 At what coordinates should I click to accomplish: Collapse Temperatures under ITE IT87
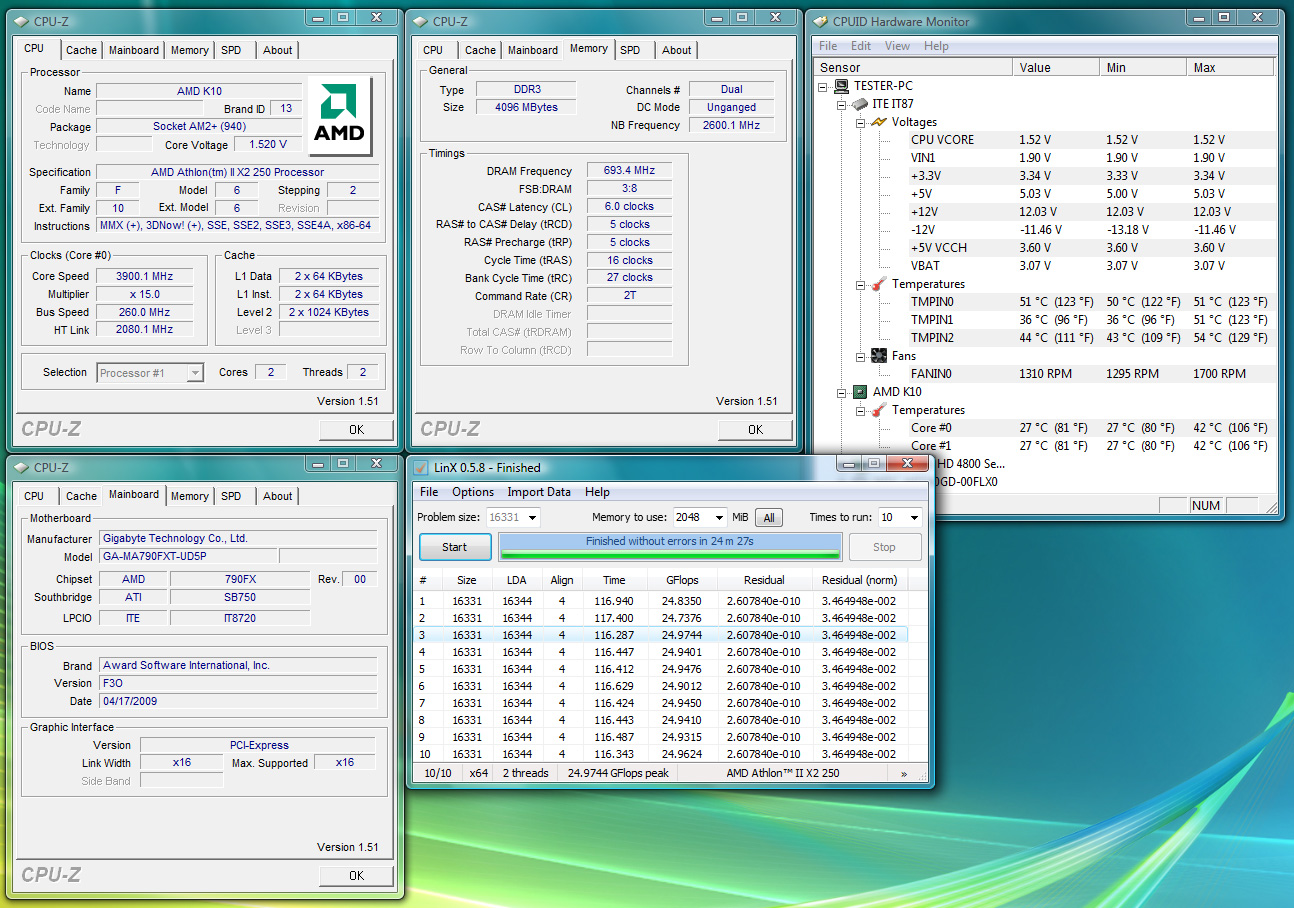[x=860, y=284]
